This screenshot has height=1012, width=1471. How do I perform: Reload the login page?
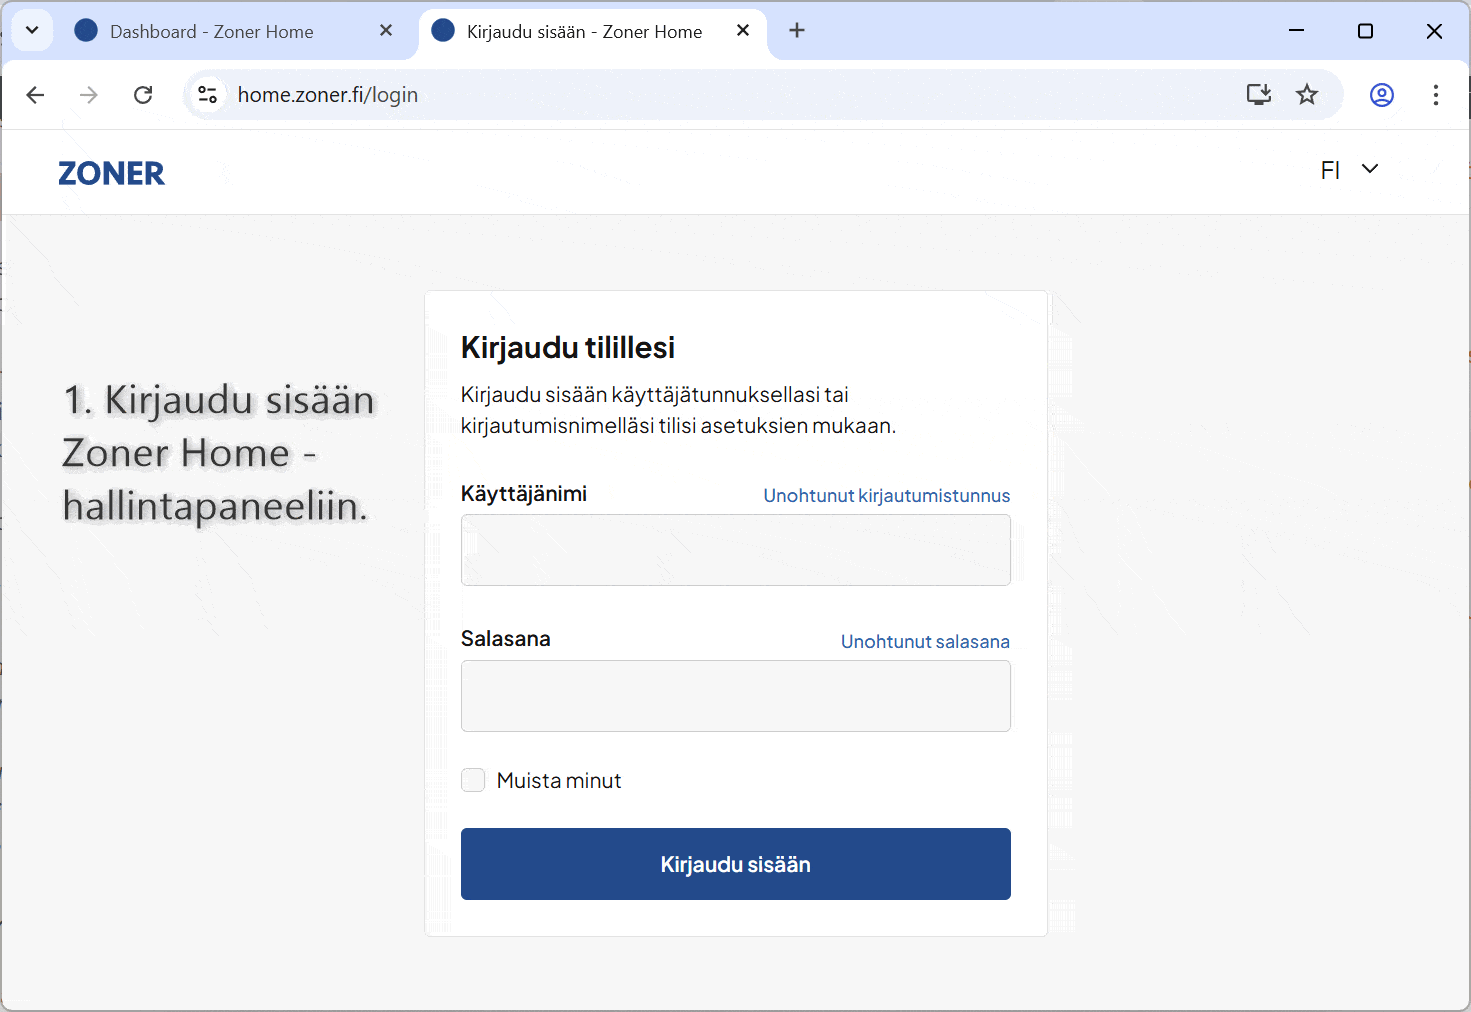tap(143, 95)
